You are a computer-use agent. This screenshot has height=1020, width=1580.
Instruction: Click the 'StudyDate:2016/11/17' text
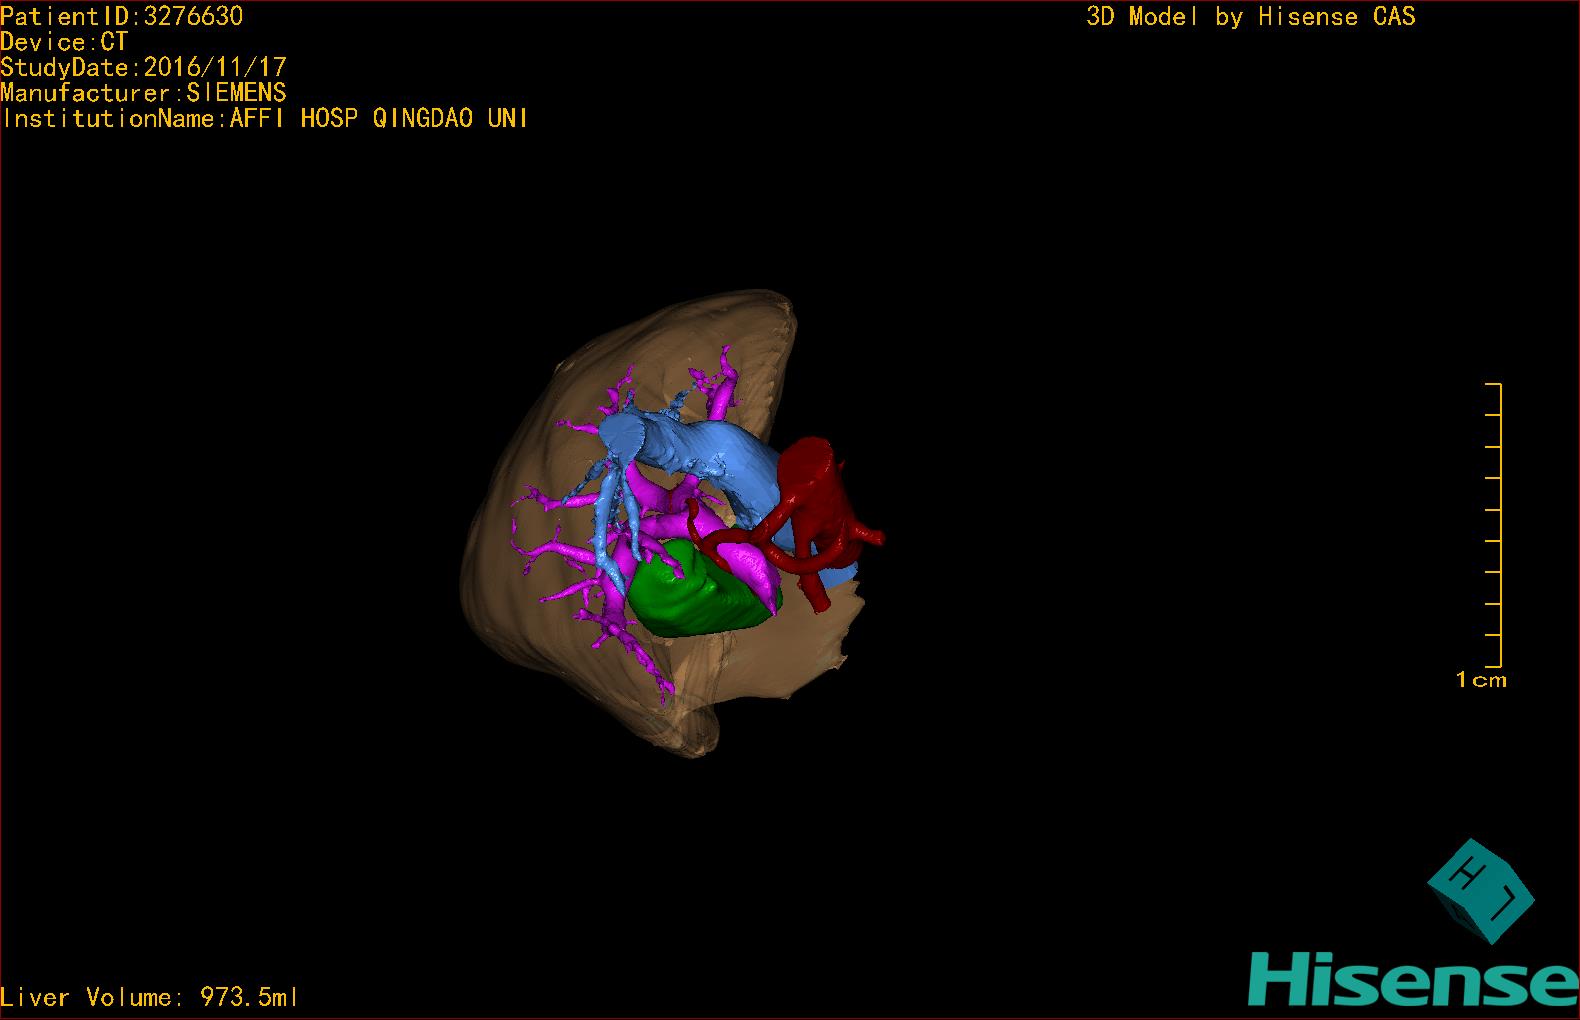(143, 67)
